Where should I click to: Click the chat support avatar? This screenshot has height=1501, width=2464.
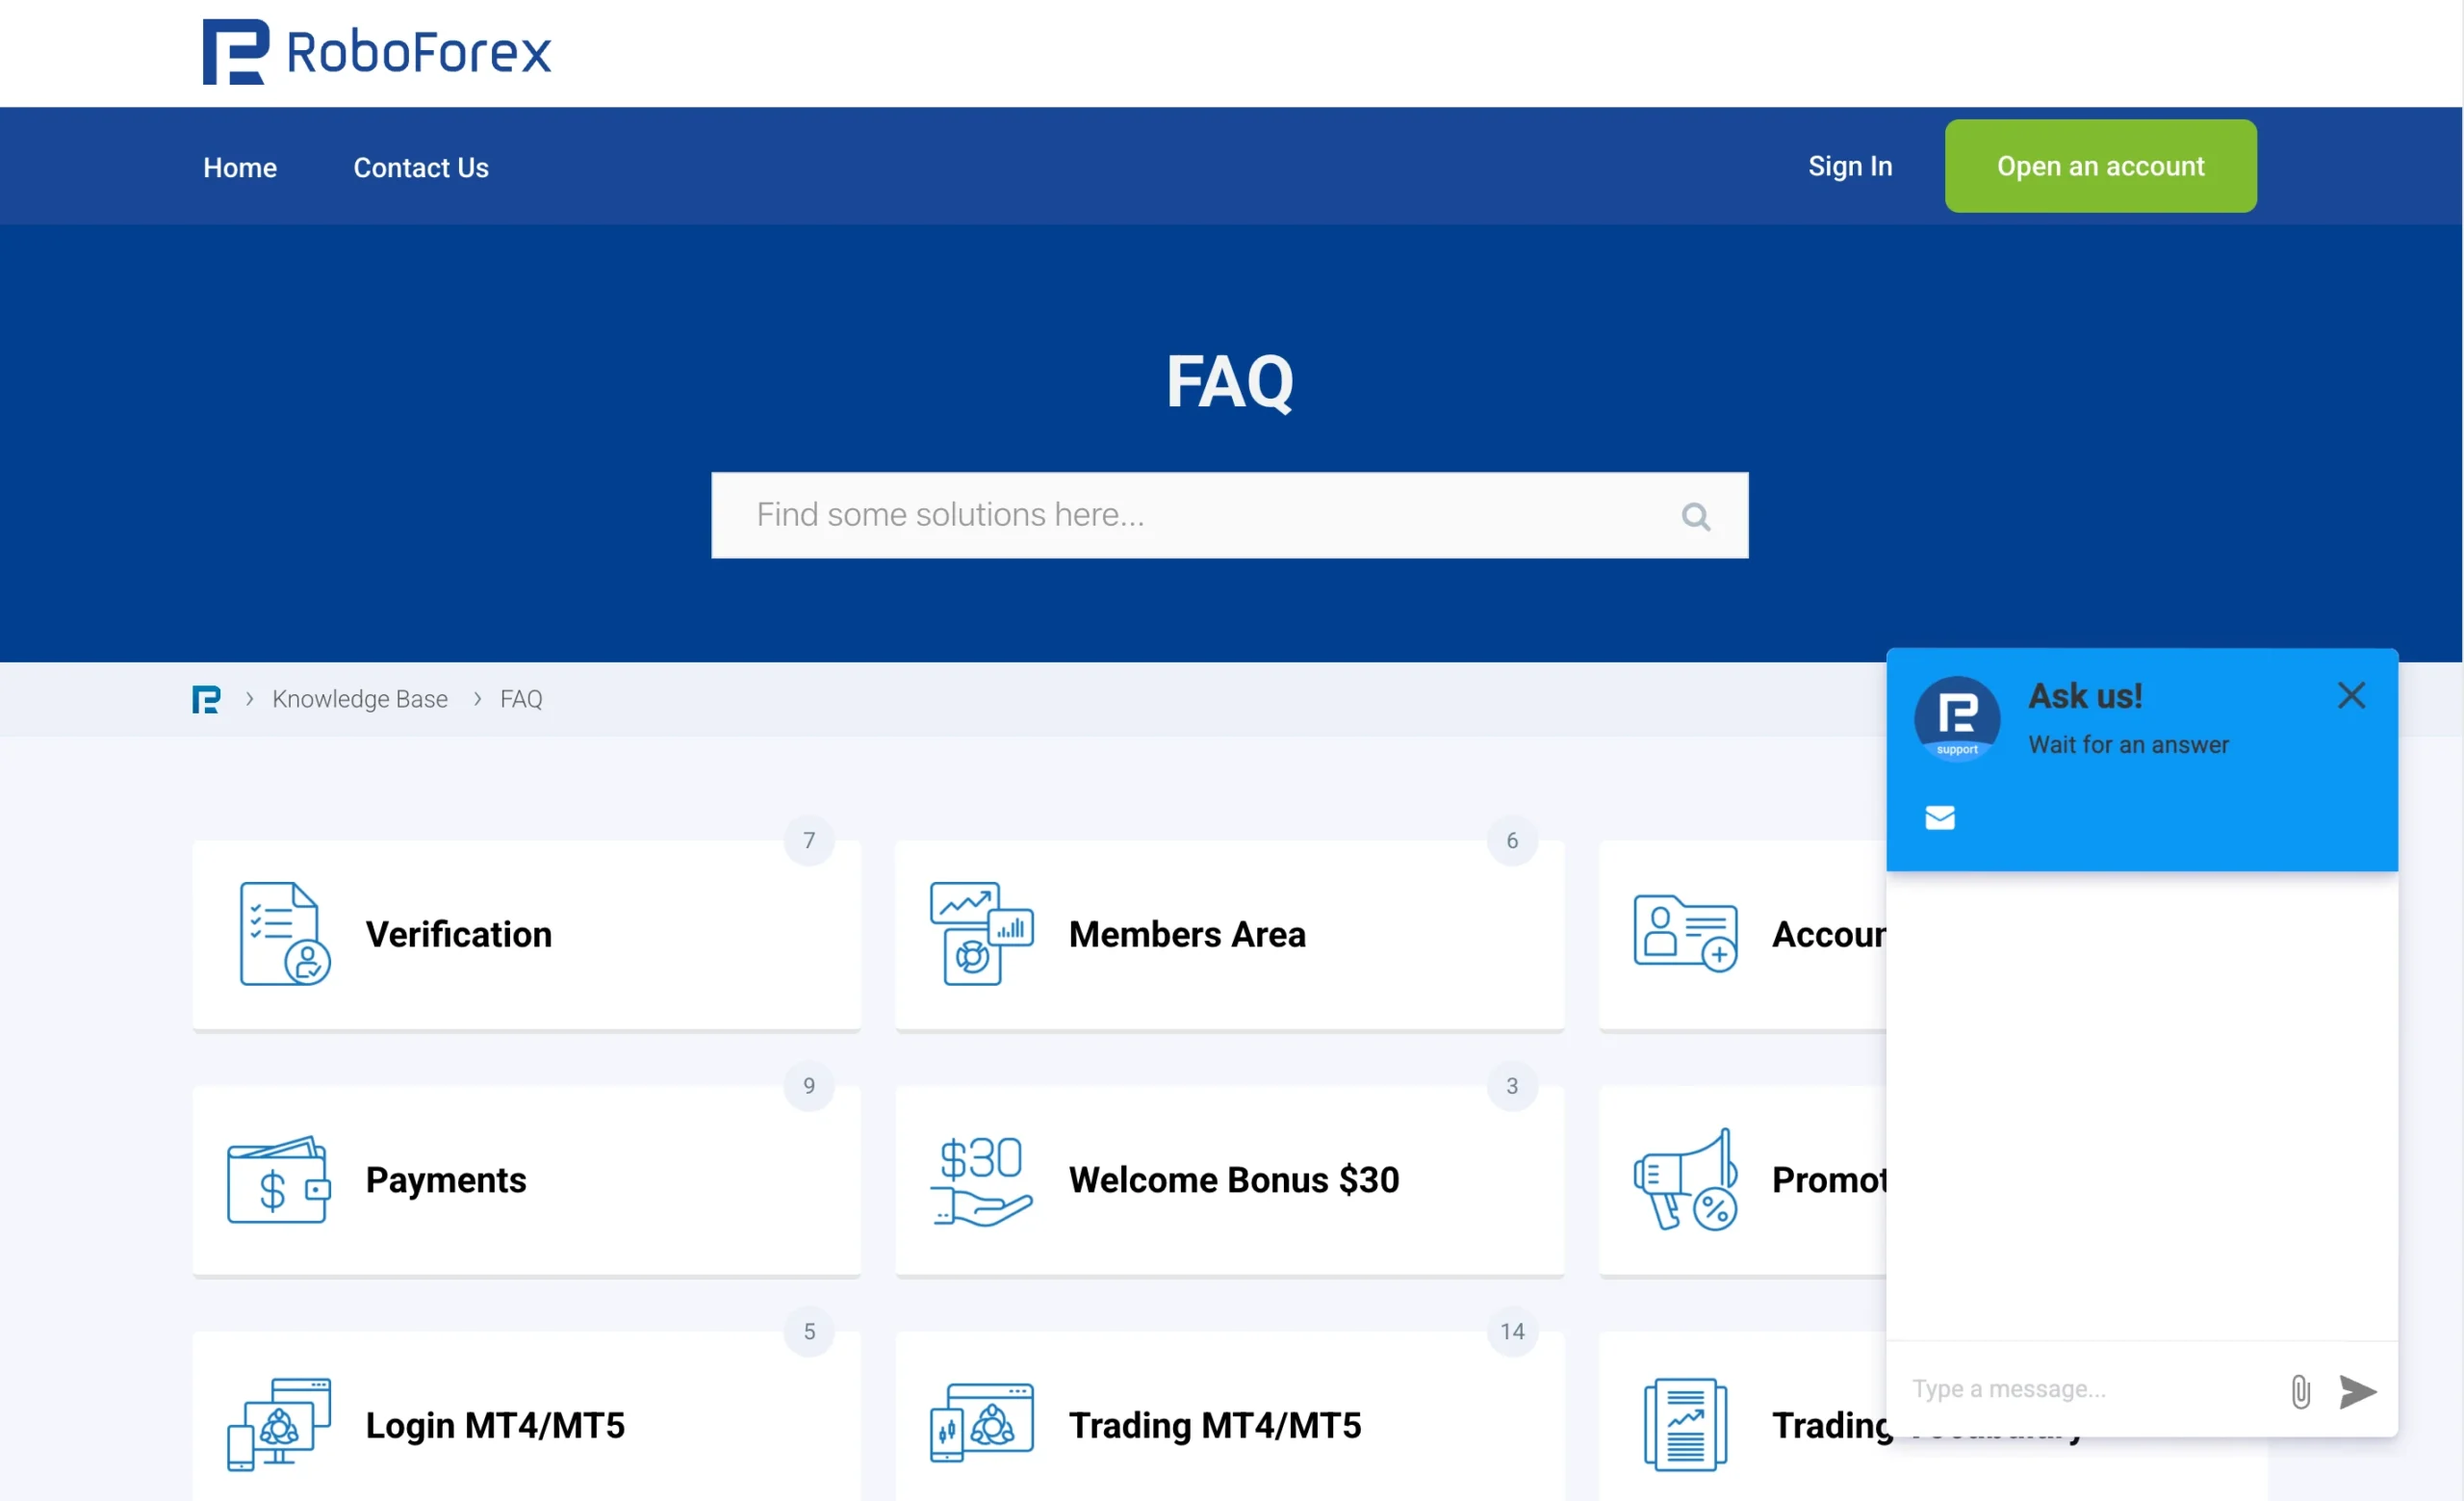click(x=1957, y=719)
